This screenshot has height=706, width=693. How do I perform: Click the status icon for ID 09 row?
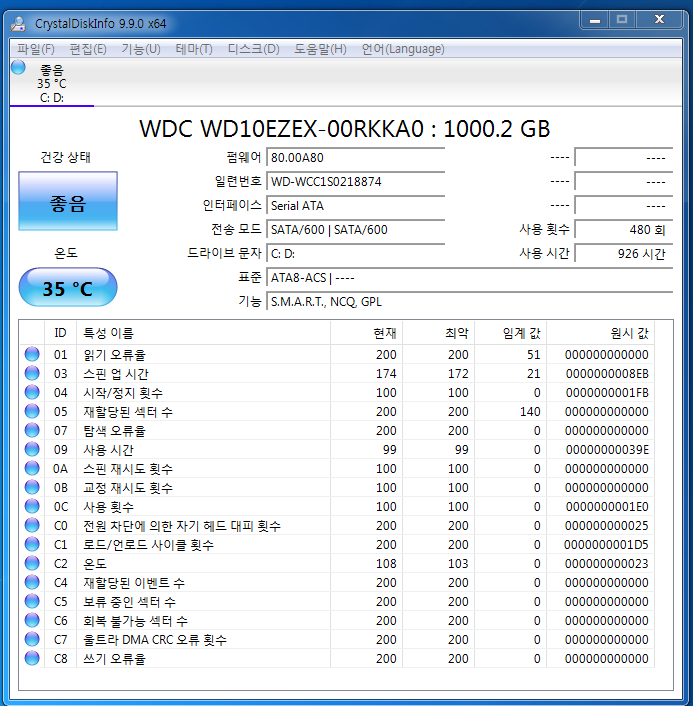pyautogui.click(x=32, y=449)
